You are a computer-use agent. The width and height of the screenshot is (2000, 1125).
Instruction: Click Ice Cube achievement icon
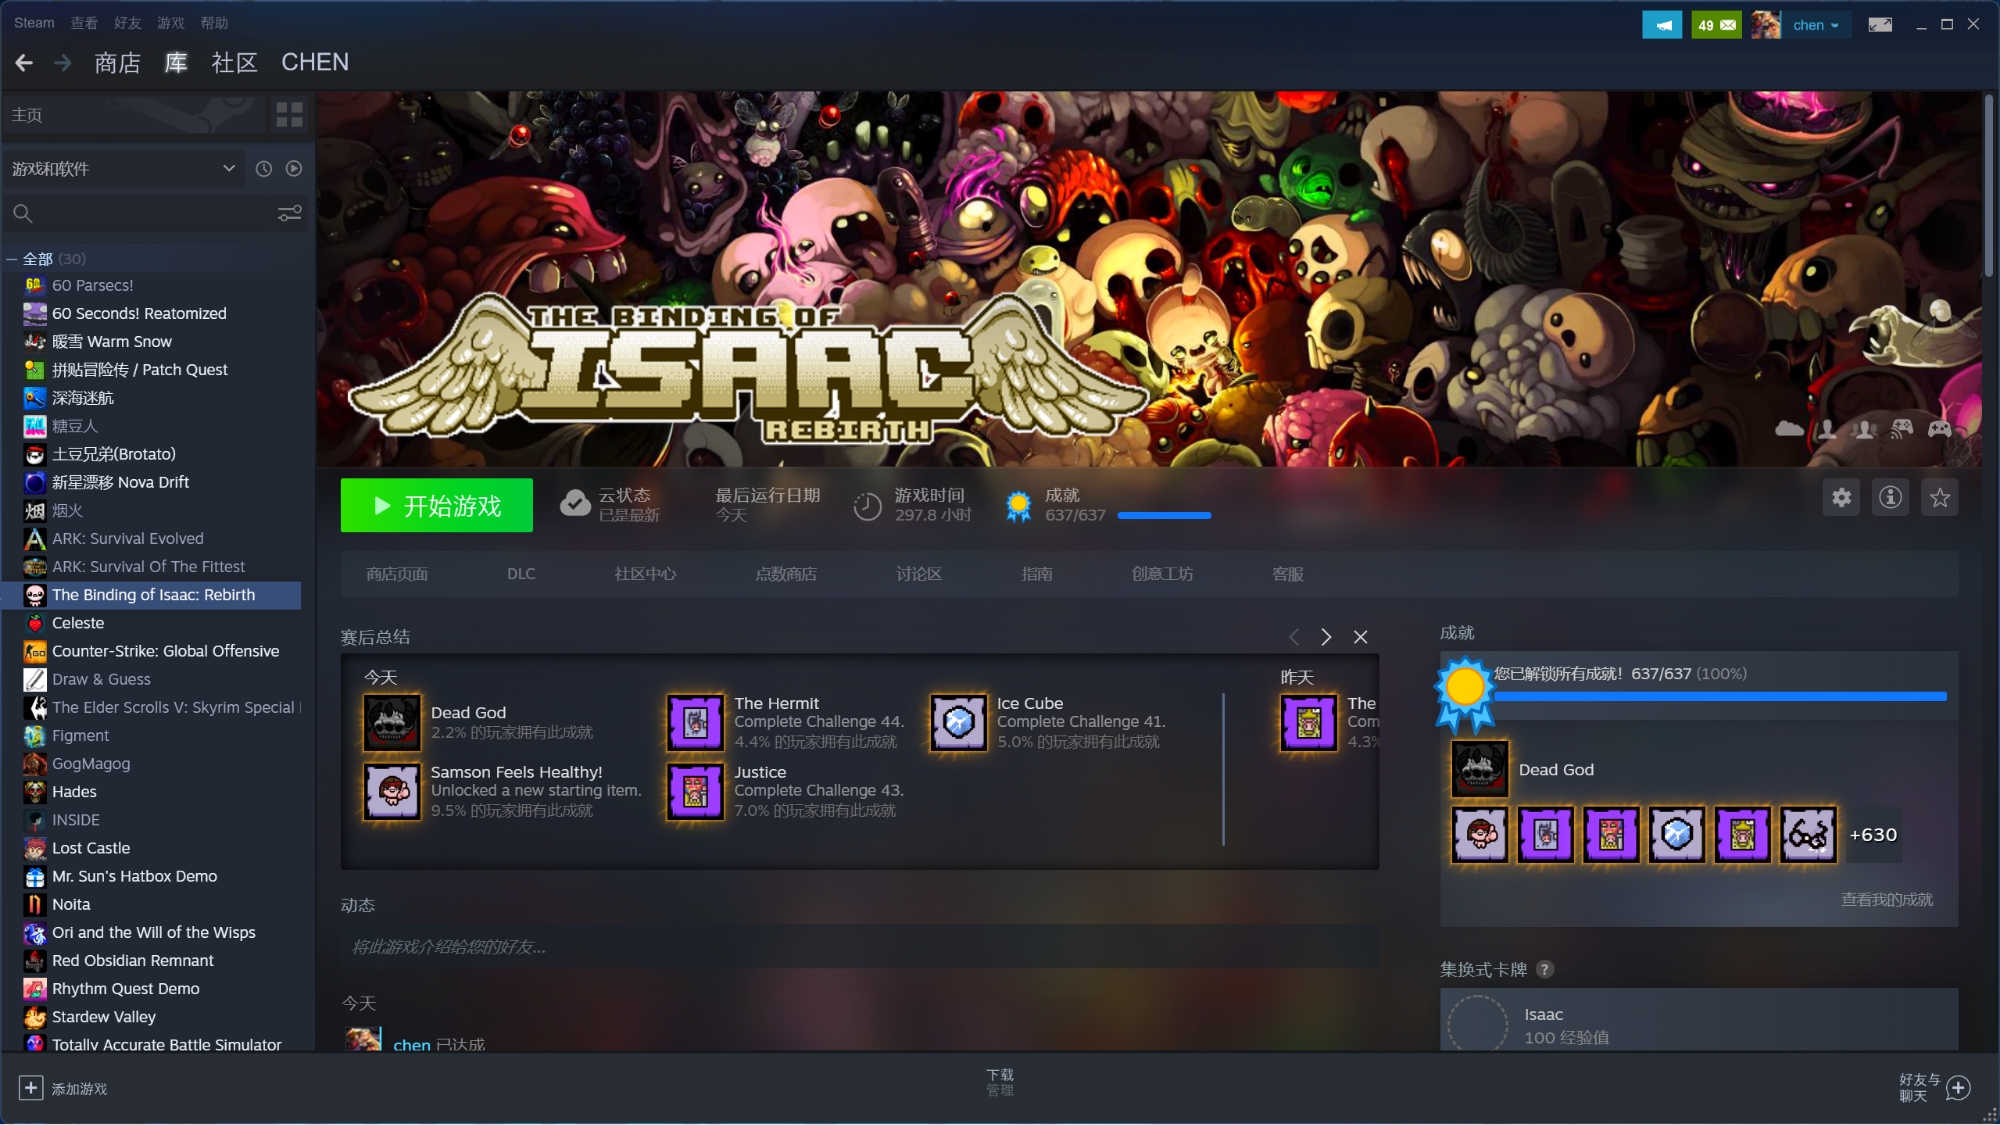point(958,722)
